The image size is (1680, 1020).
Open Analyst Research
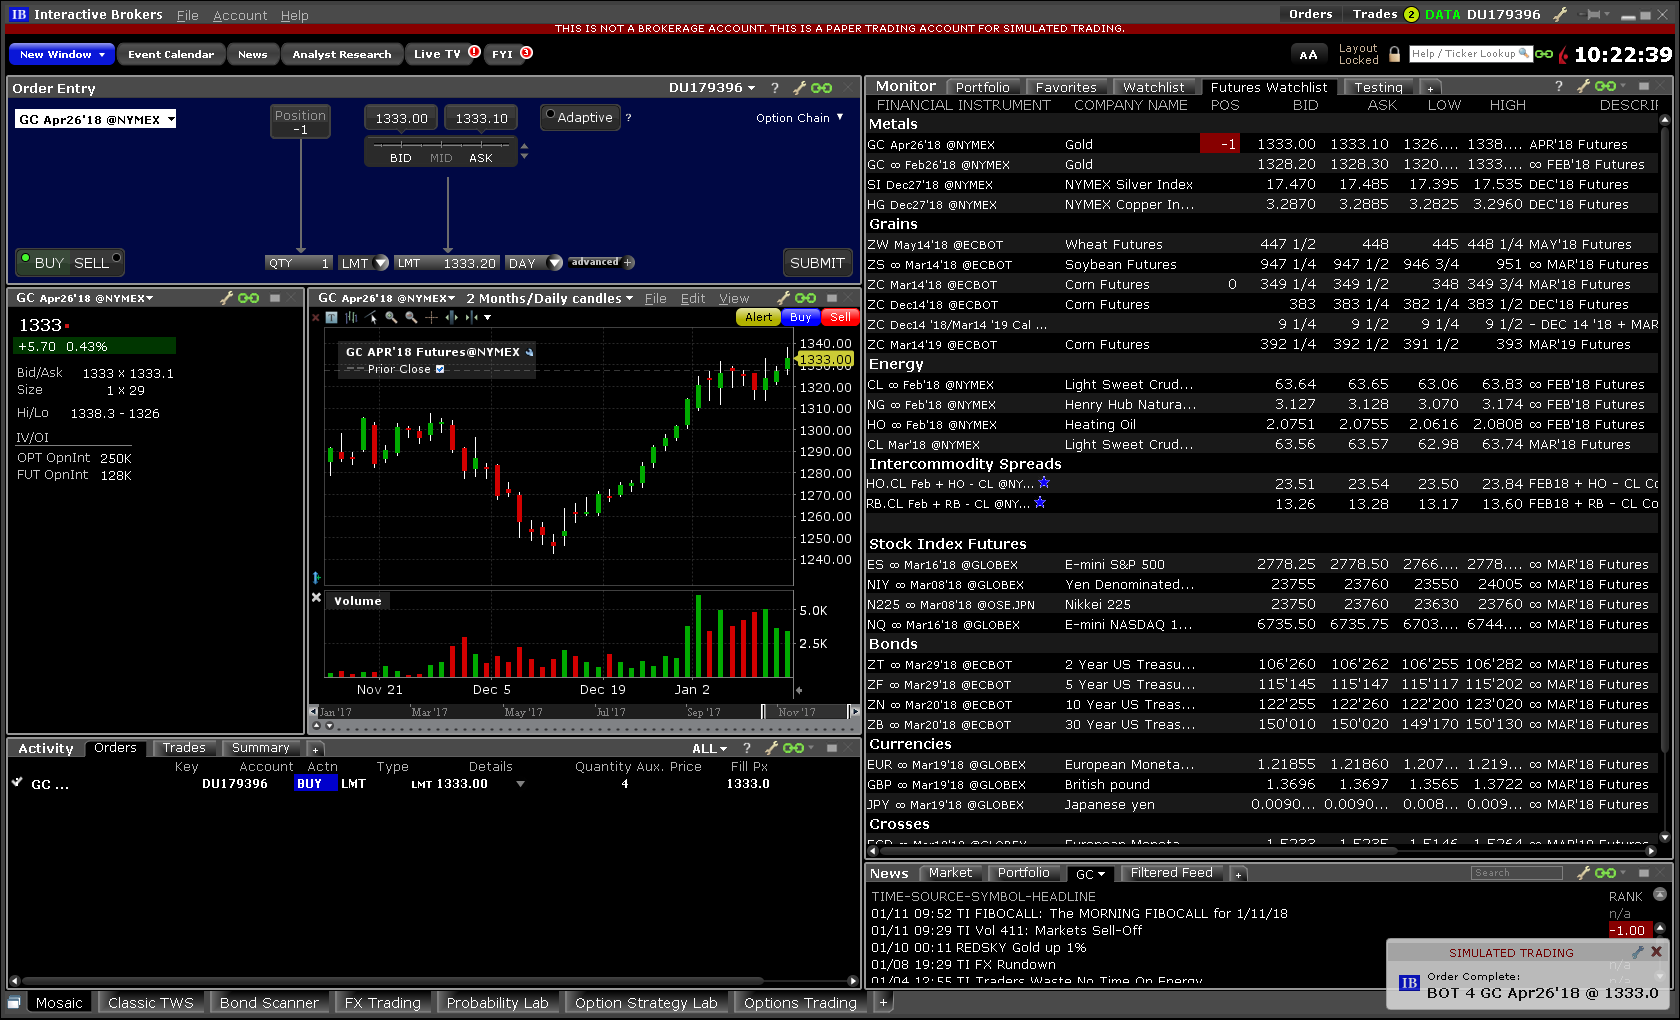click(x=342, y=54)
